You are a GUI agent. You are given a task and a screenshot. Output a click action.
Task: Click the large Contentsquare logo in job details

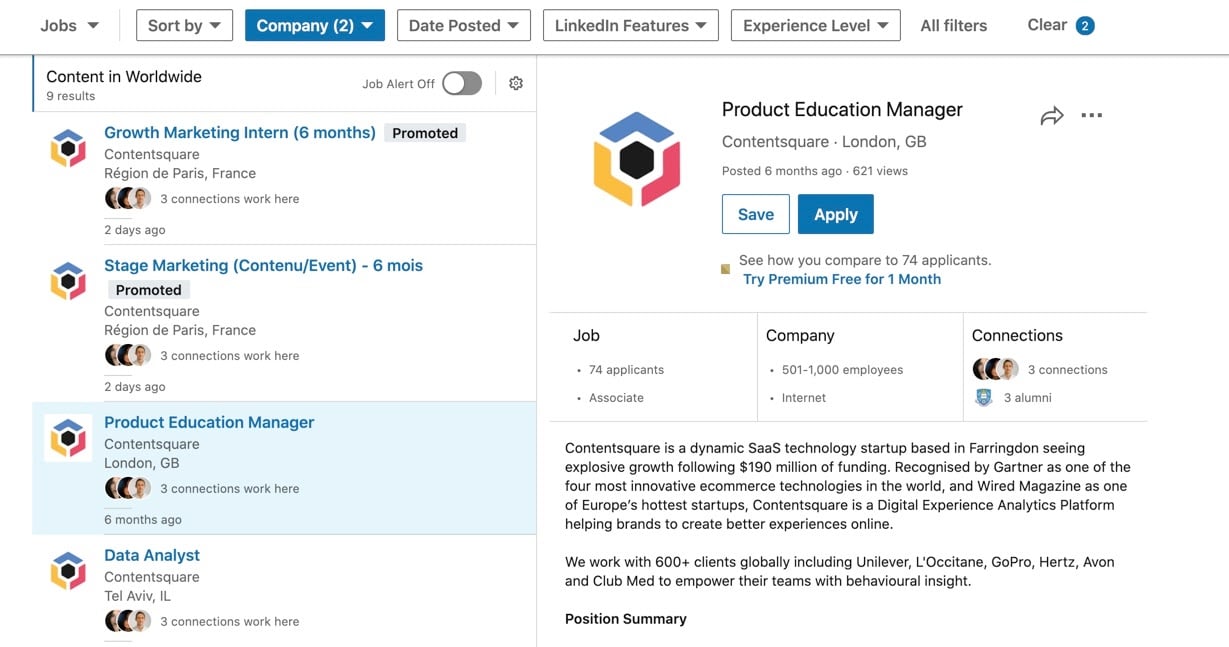636,159
